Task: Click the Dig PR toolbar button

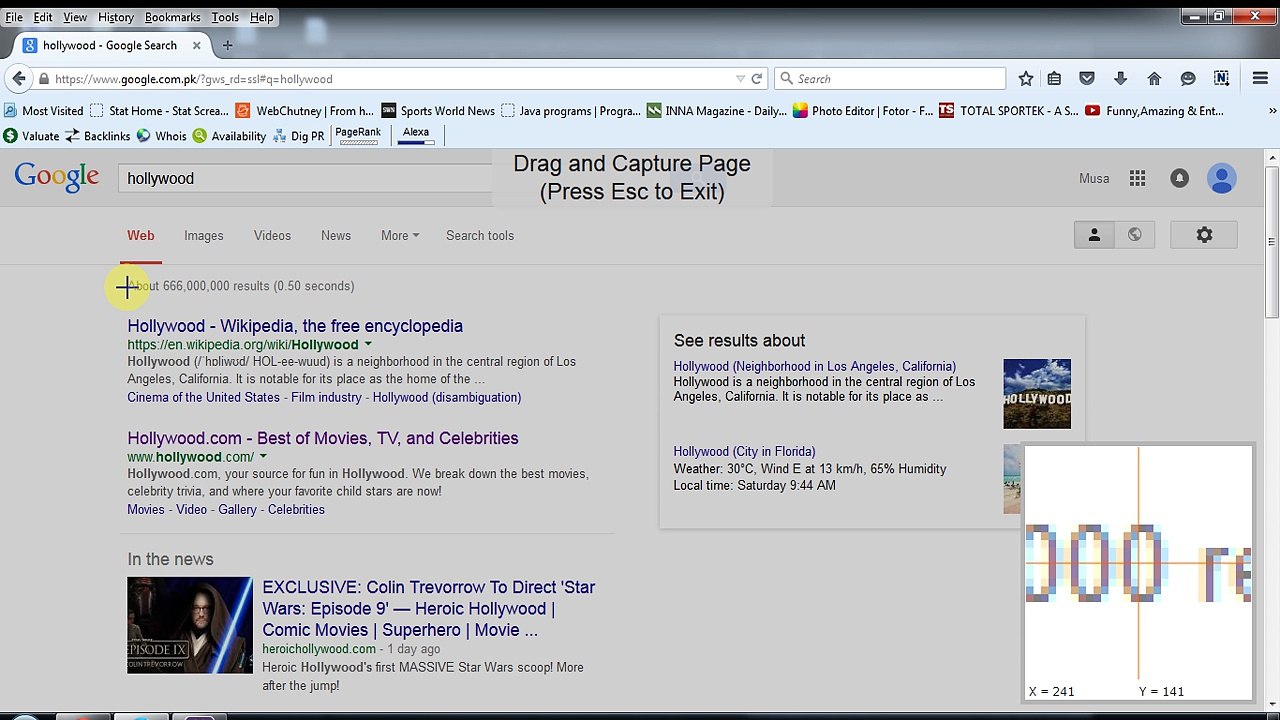Action: [x=298, y=136]
